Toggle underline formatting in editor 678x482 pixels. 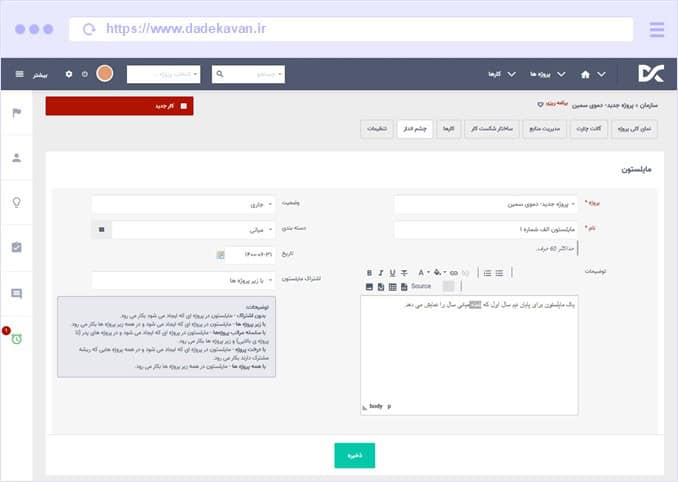pos(392,272)
